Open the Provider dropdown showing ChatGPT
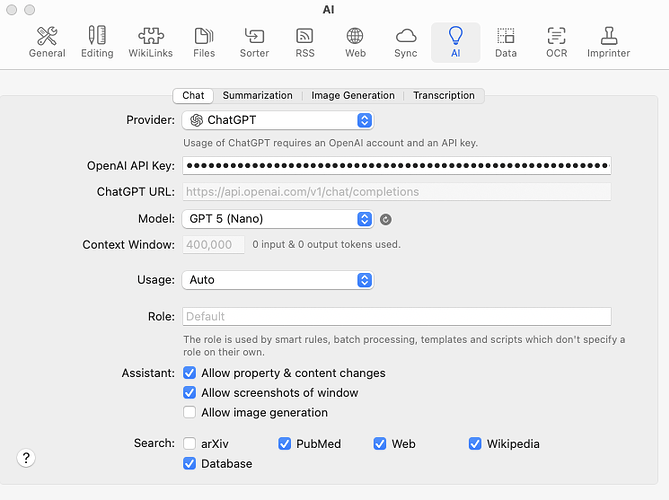This screenshot has width=669, height=500. pyautogui.click(x=278, y=120)
